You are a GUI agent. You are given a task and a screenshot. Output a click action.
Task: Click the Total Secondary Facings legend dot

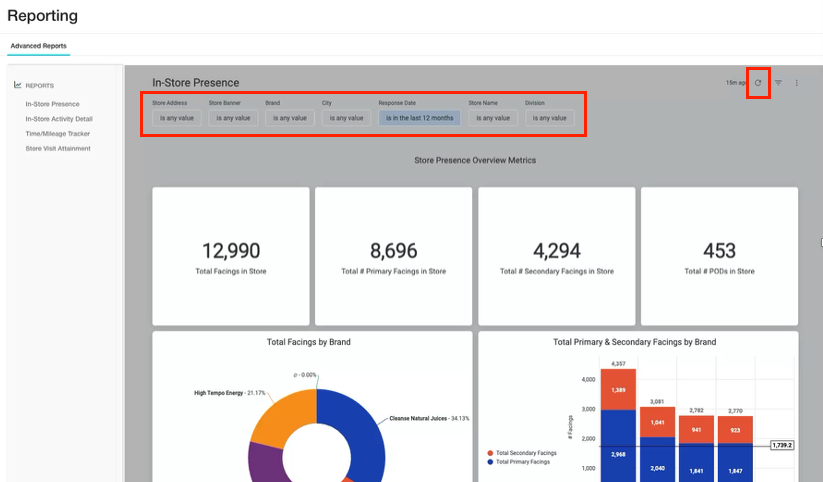pos(490,453)
